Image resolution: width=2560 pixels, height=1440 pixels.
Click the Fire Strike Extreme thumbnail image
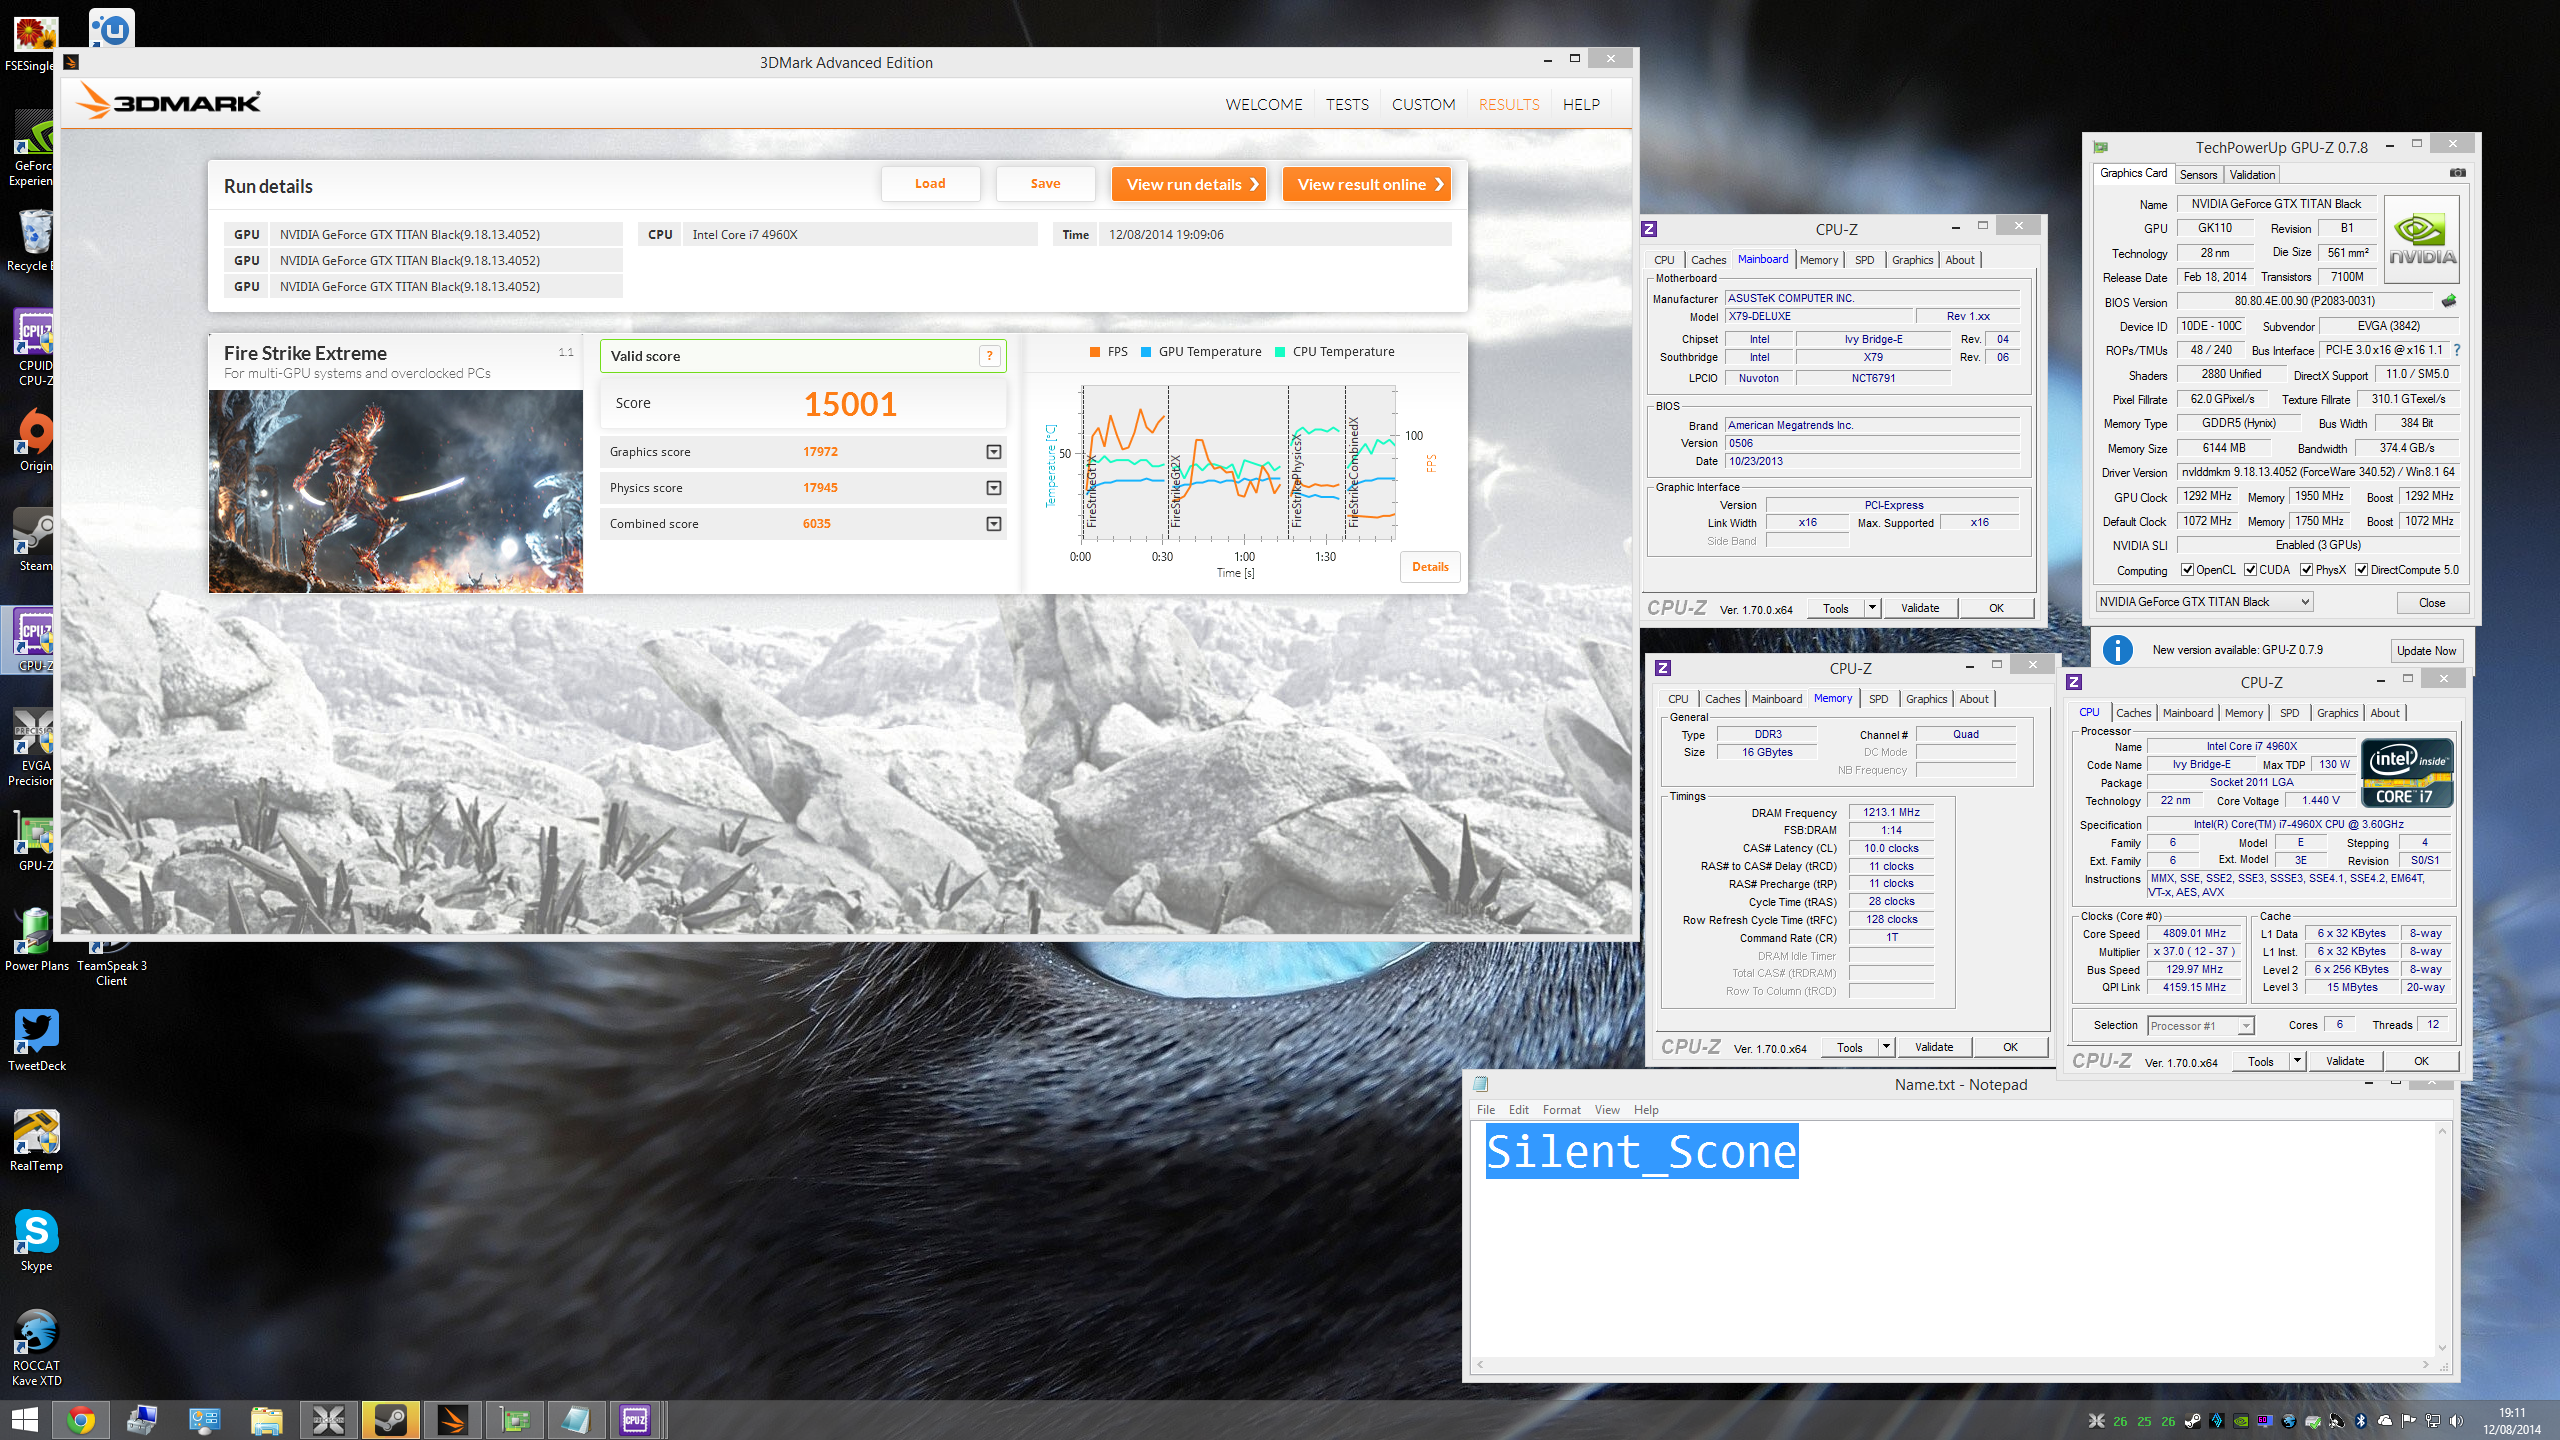pyautogui.click(x=396, y=491)
